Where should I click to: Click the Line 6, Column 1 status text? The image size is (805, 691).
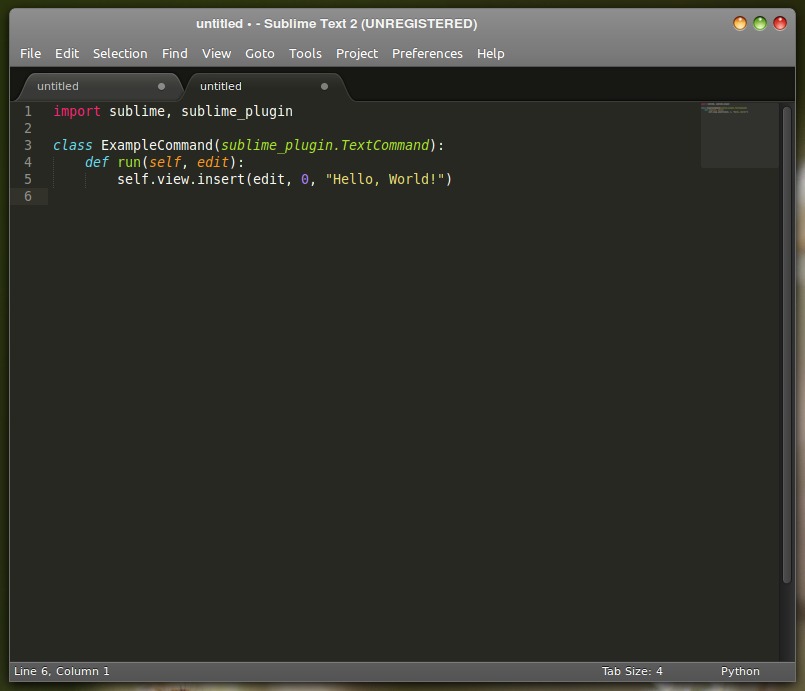point(62,671)
